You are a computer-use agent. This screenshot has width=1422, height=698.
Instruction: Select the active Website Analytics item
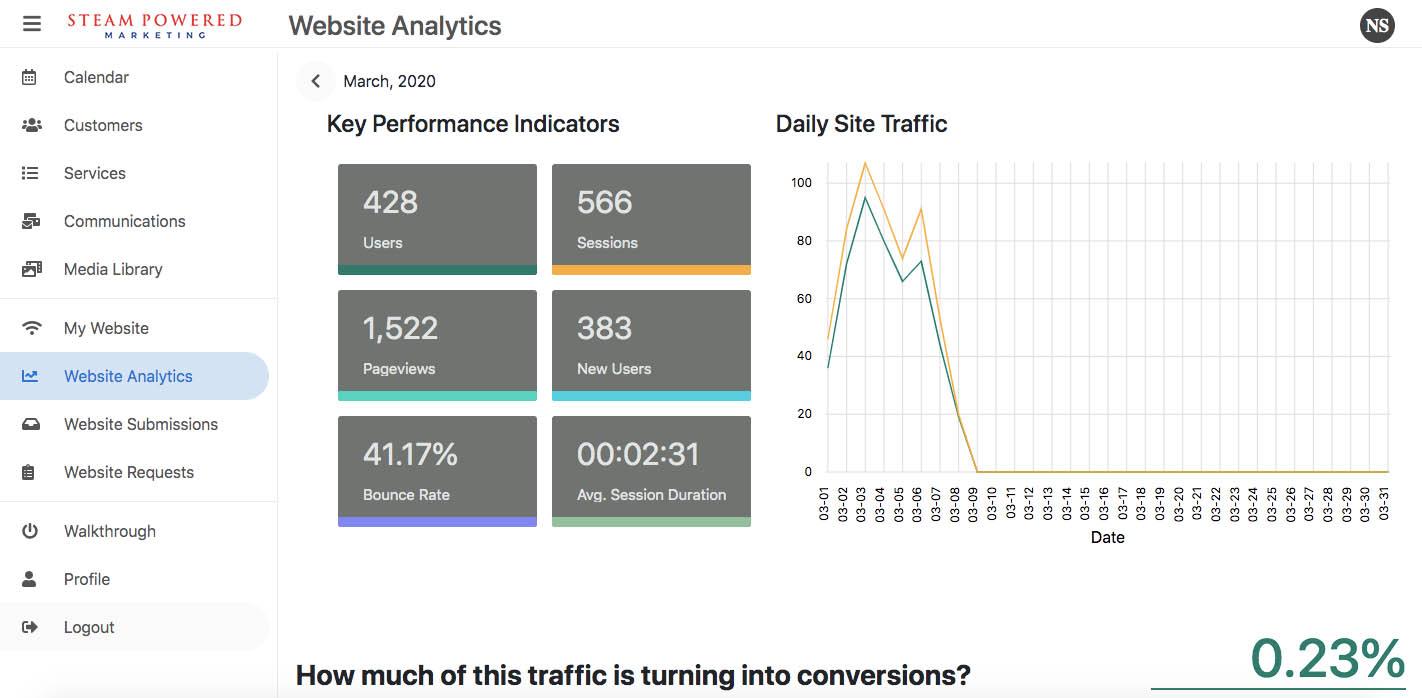[x=128, y=376]
